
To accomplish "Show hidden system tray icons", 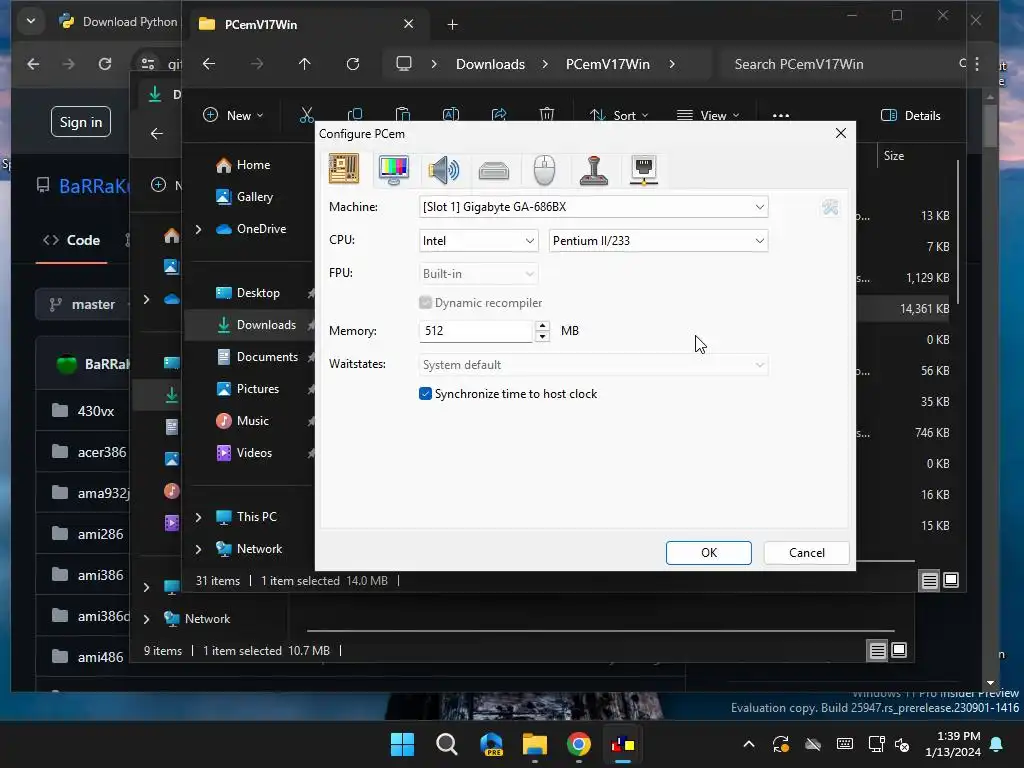I will pos(749,744).
